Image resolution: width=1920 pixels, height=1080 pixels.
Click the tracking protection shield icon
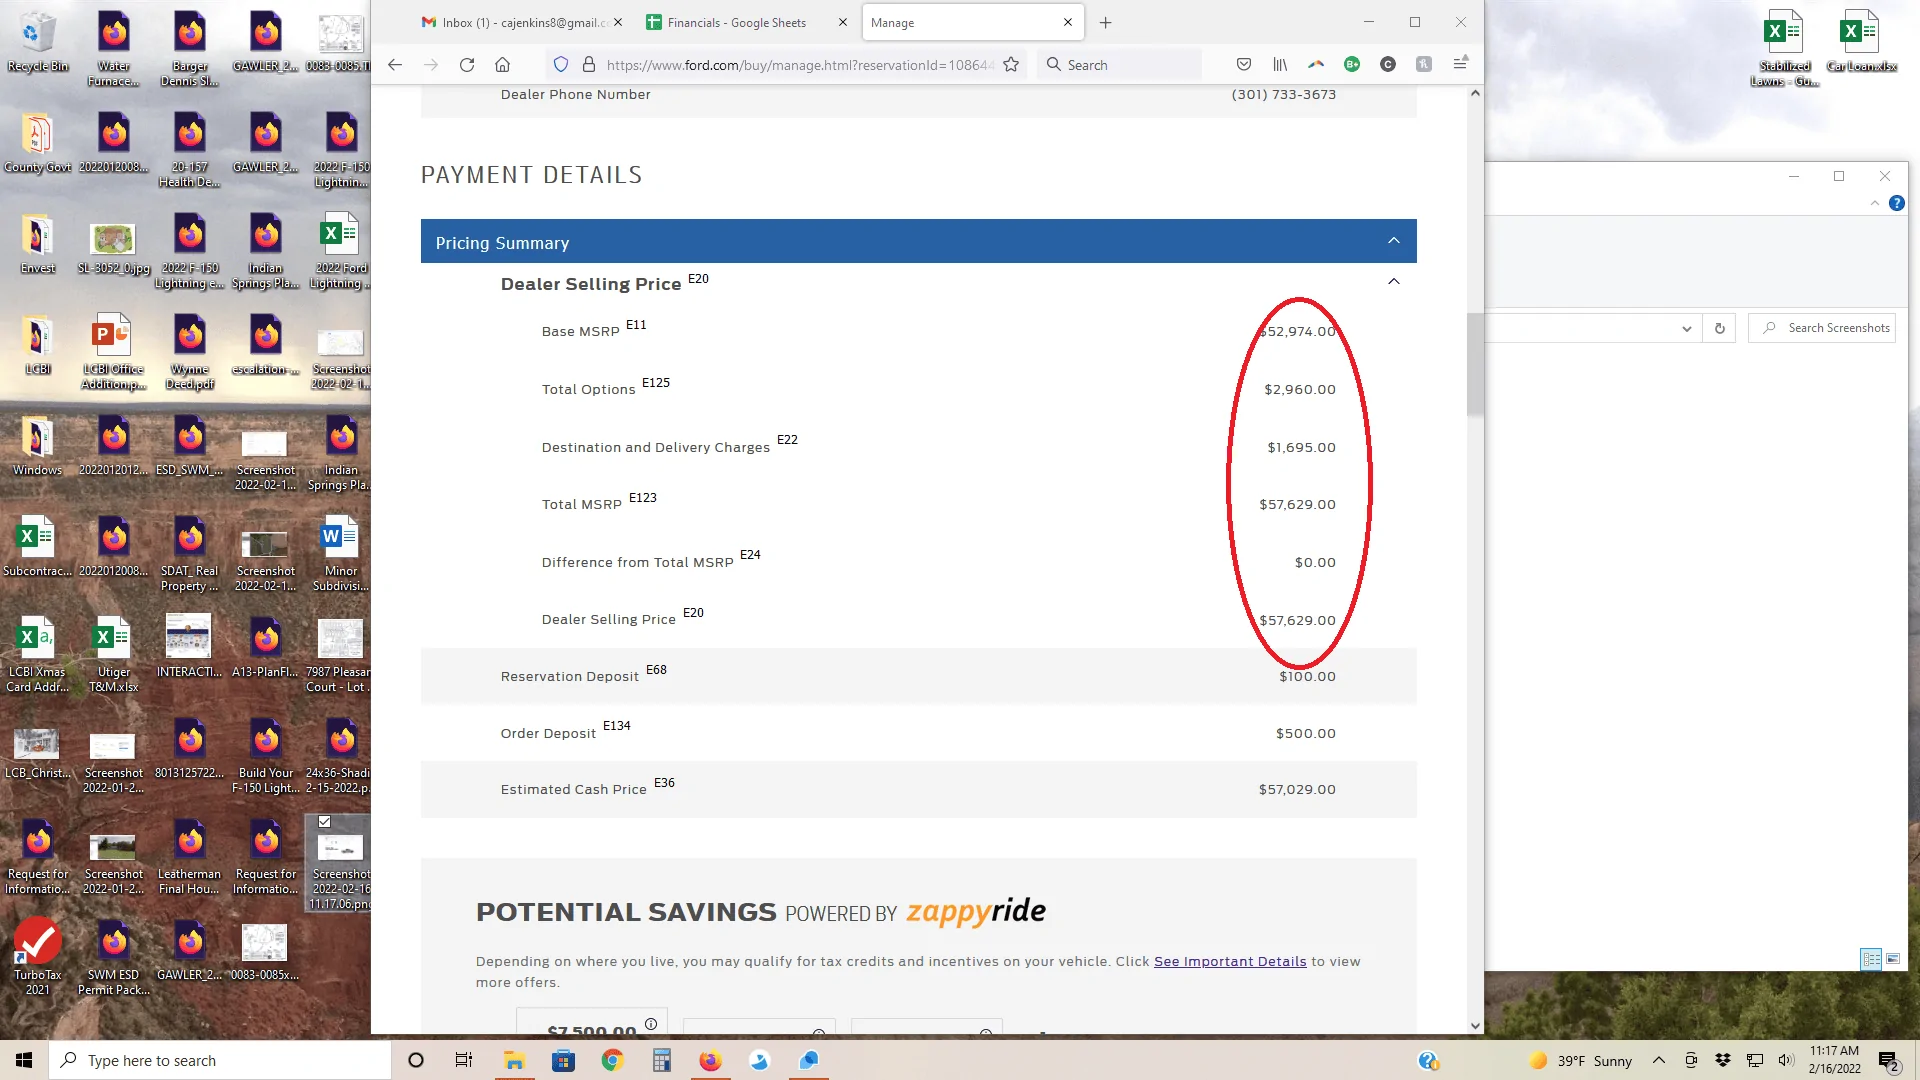tap(560, 64)
